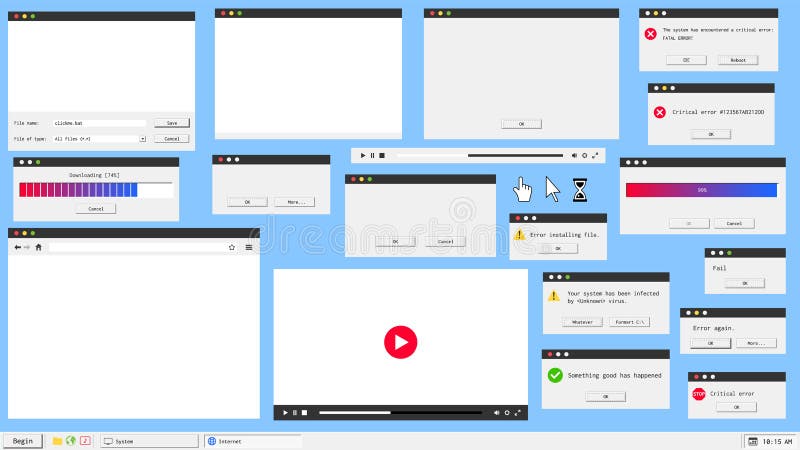The image size is (800, 450).
Task: Click the red X icon in fatal error dialog
Action: tap(651, 34)
